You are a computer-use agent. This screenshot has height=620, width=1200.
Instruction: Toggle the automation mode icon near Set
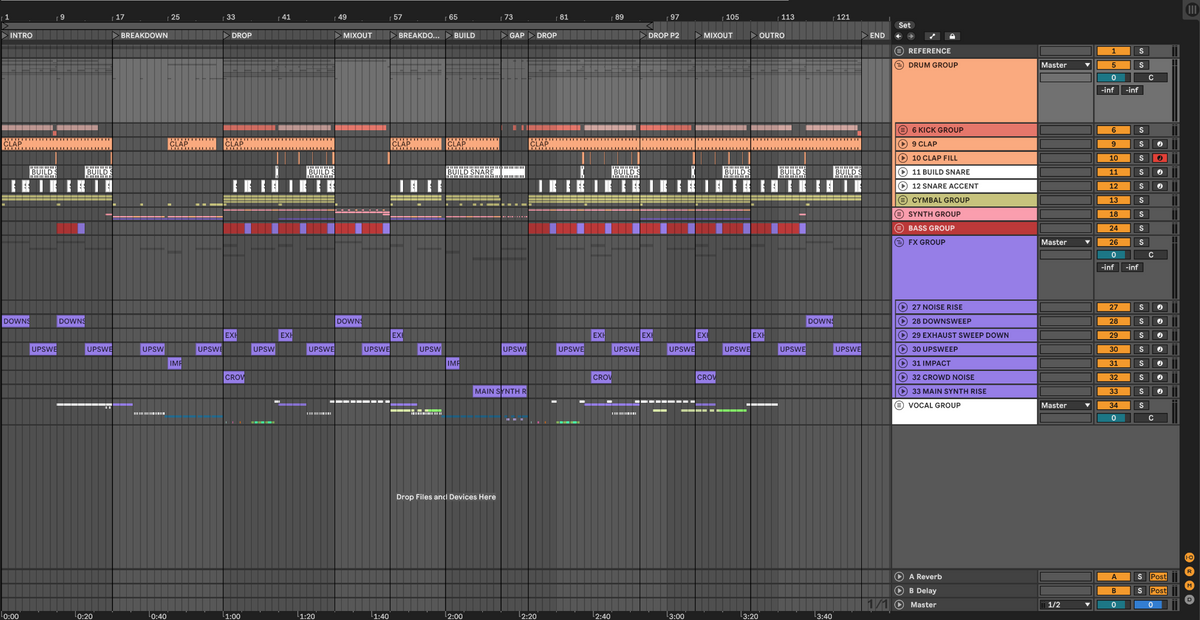[932, 36]
